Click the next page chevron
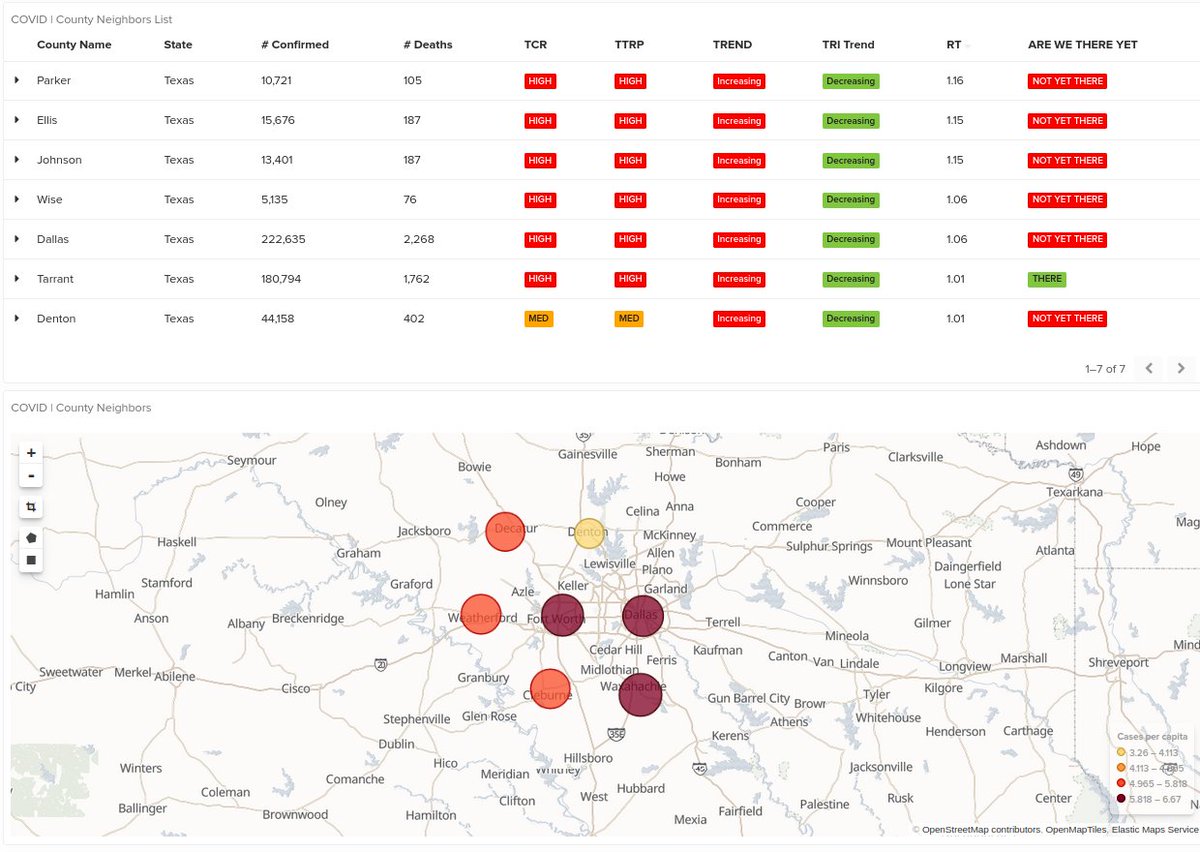1200x852 pixels. (x=1181, y=368)
